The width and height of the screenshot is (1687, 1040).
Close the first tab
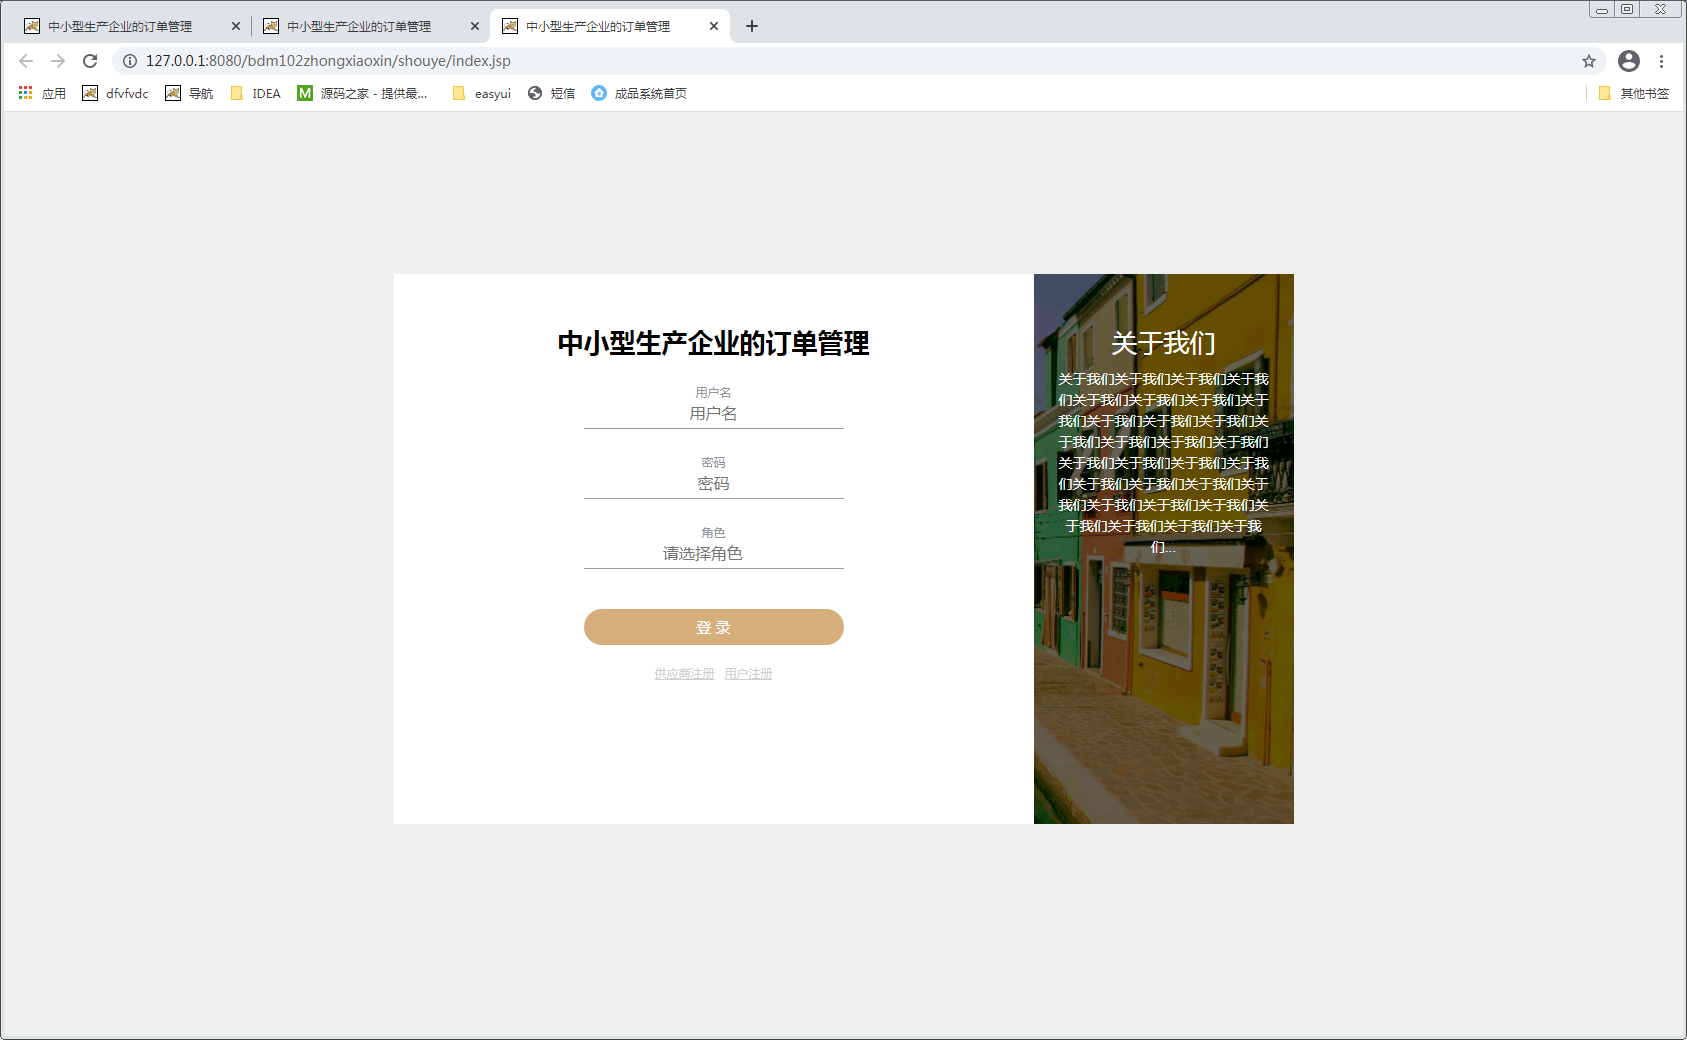click(236, 26)
